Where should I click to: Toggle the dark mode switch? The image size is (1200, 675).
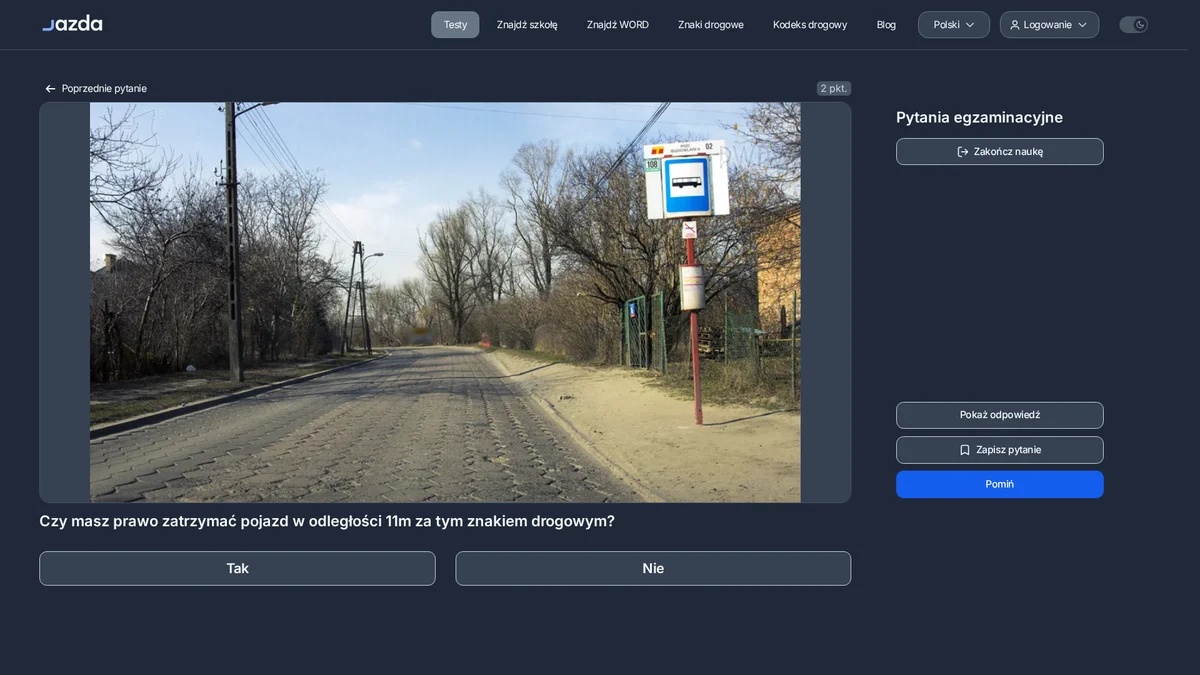point(1133,25)
